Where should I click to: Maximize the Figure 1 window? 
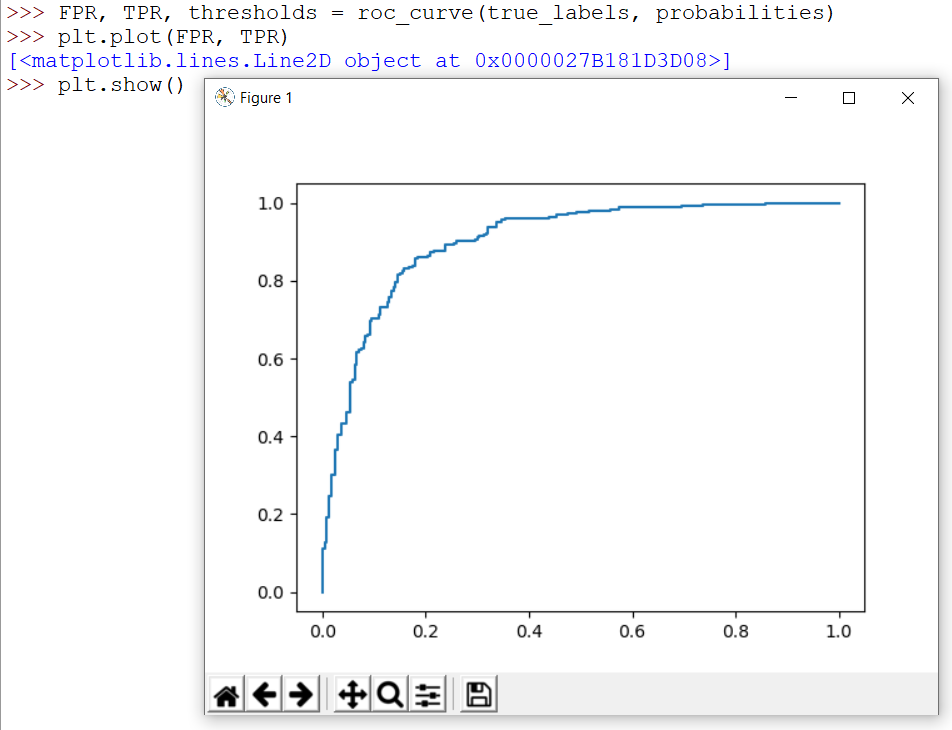[x=849, y=98]
